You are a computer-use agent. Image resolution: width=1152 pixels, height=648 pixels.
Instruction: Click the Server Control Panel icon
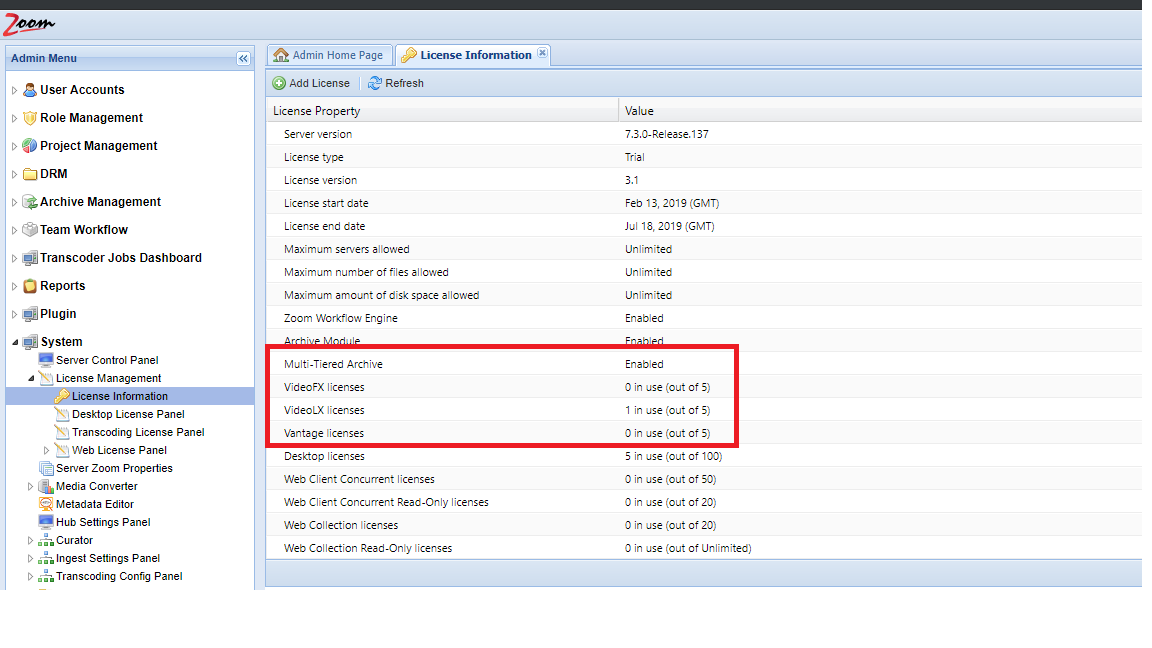[x=46, y=360]
